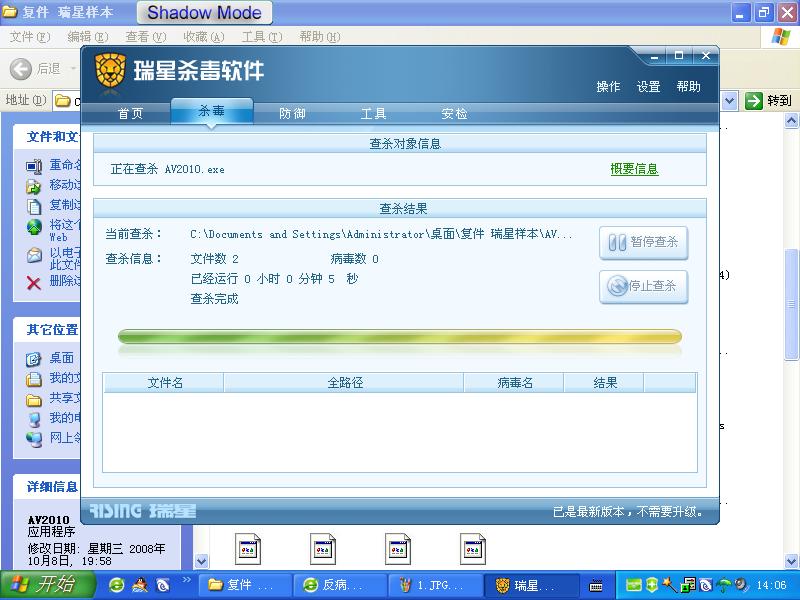The width and height of the screenshot is (800, 600).
Task: Click second file icon in Explorer window
Action: 322,549
